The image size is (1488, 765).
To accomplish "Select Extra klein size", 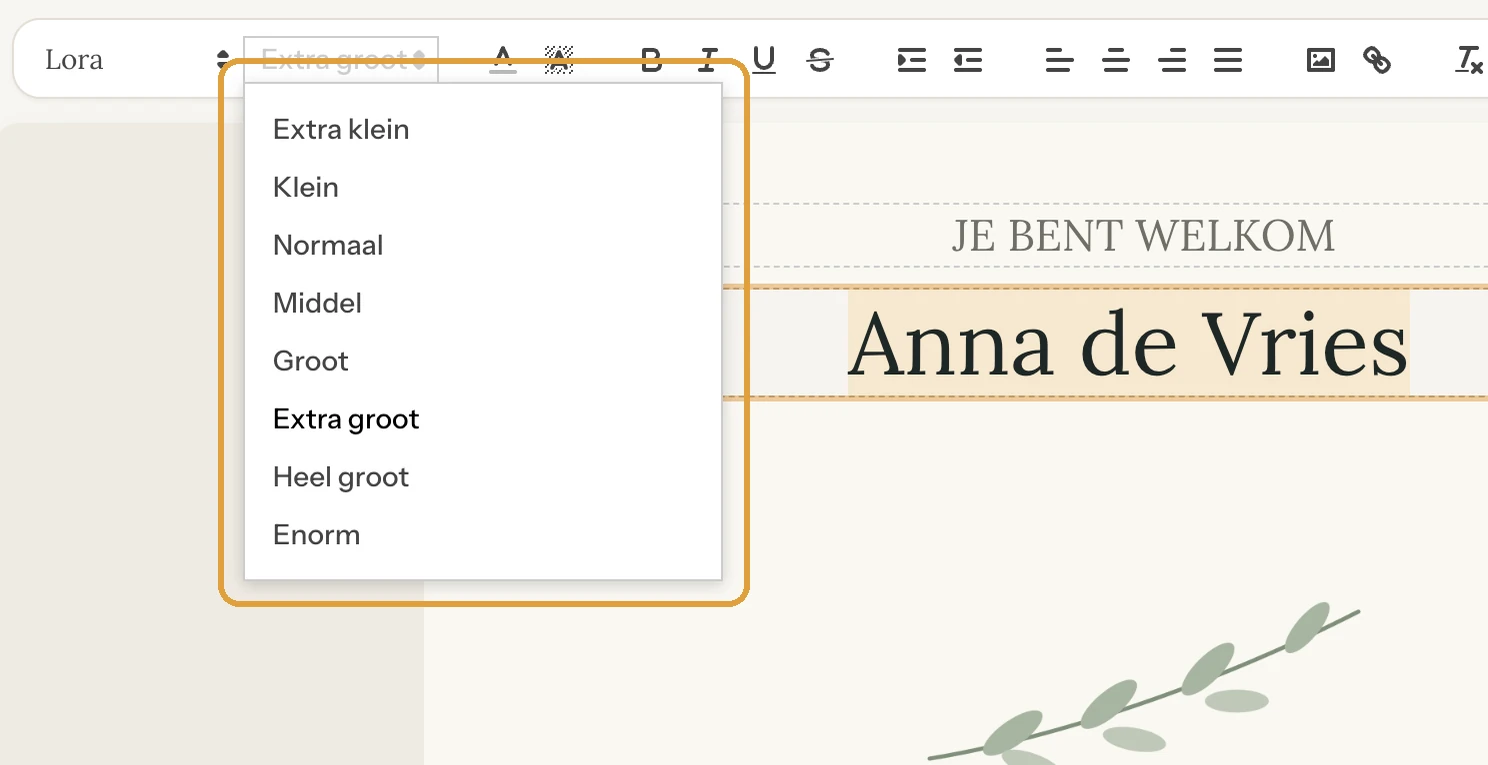I will tap(483, 130).
